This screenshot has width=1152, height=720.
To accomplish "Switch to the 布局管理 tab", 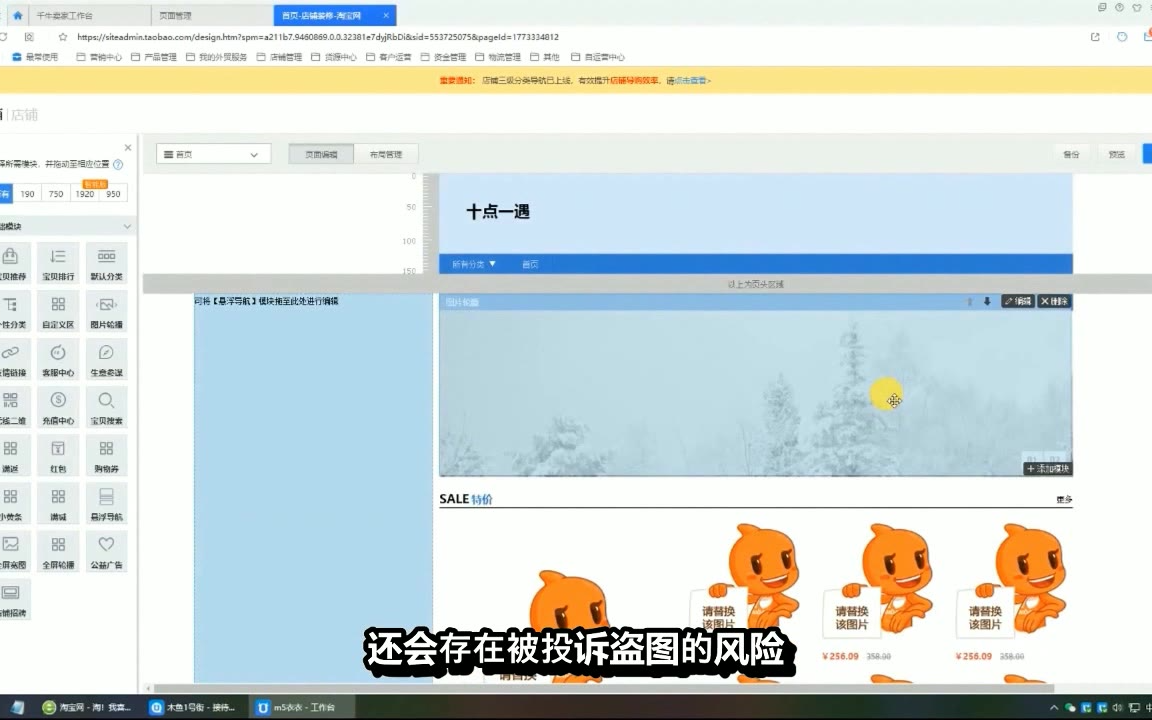I will pyautogui.click(x=385, y=154).
